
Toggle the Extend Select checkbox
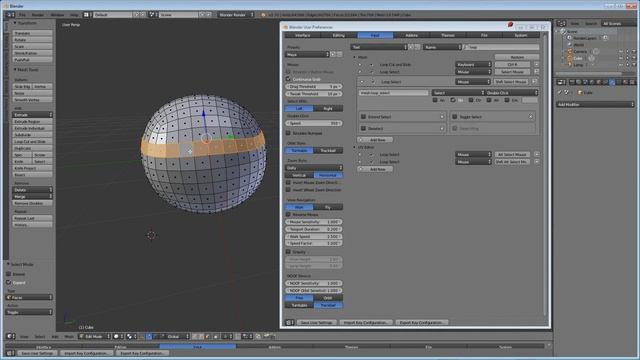pyautogui.click(x=363, y=117)
